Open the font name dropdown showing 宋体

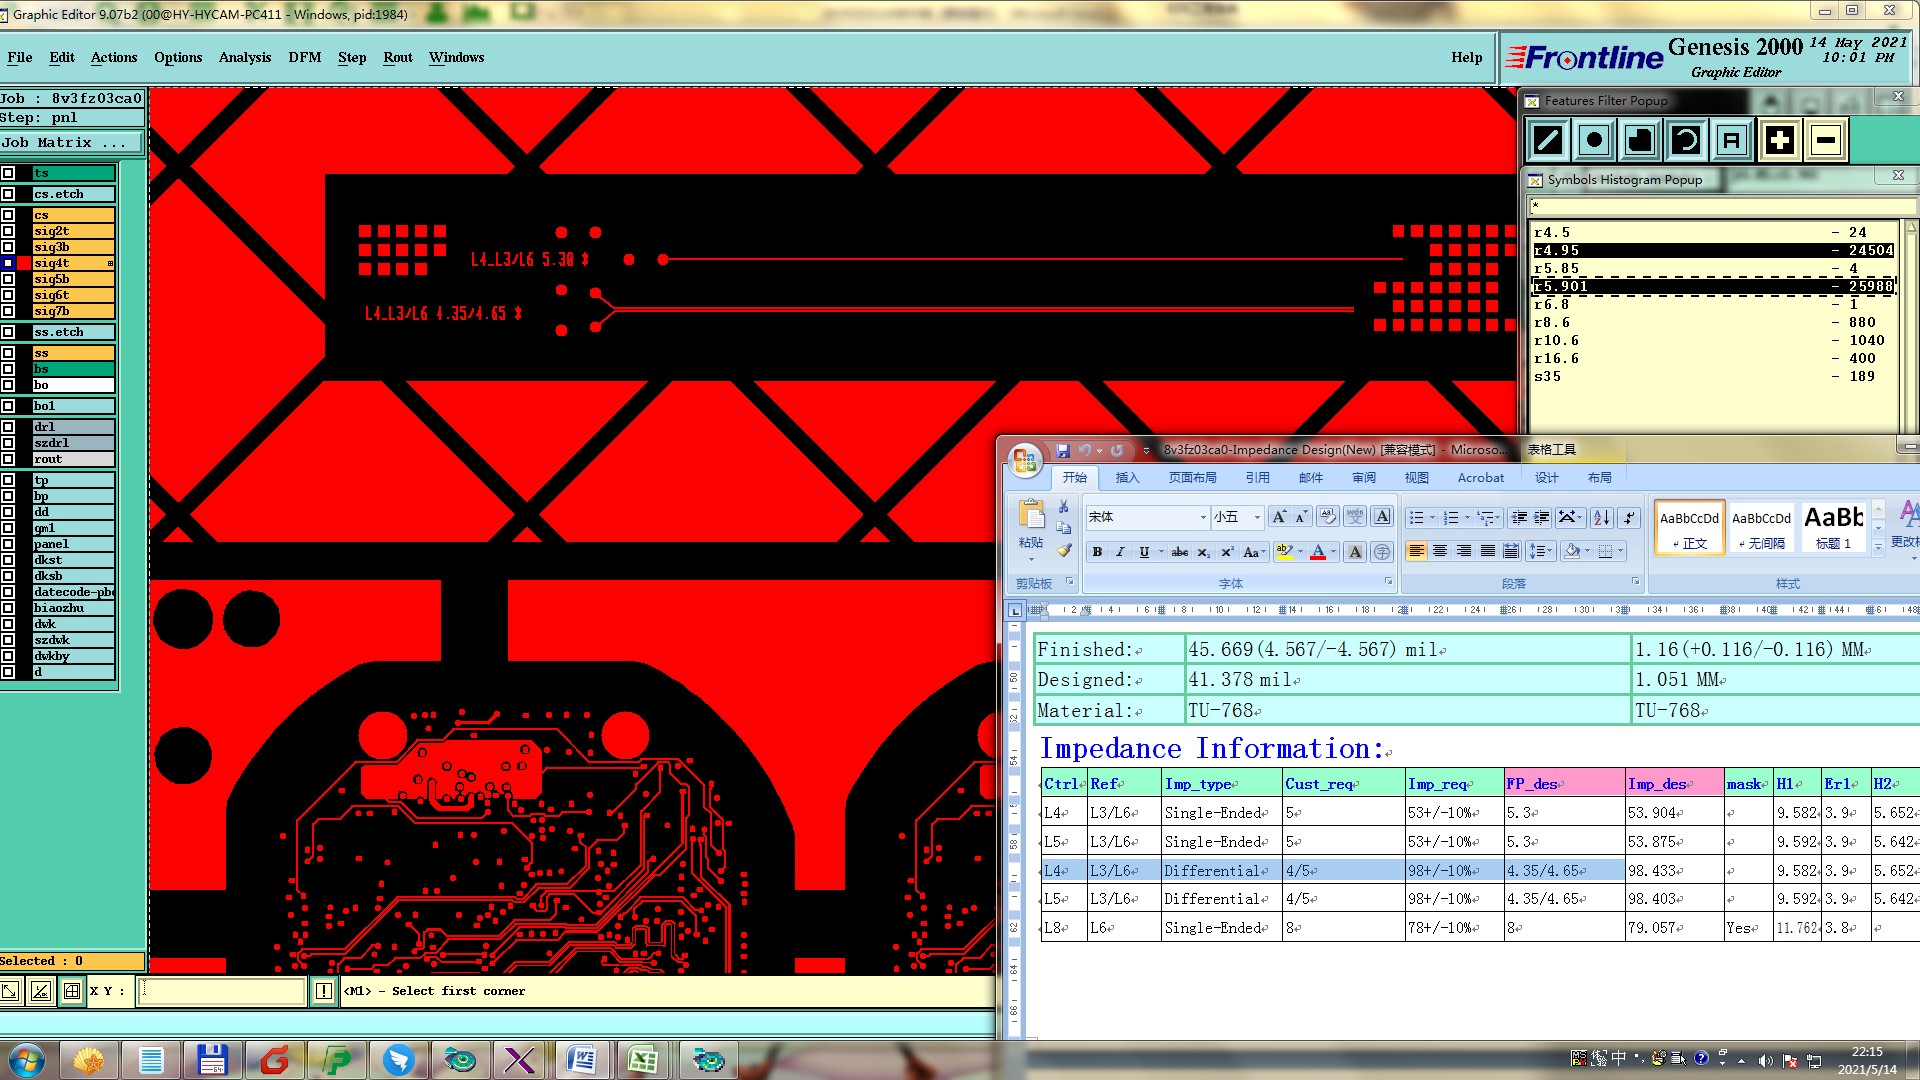tap(1203, 517)
